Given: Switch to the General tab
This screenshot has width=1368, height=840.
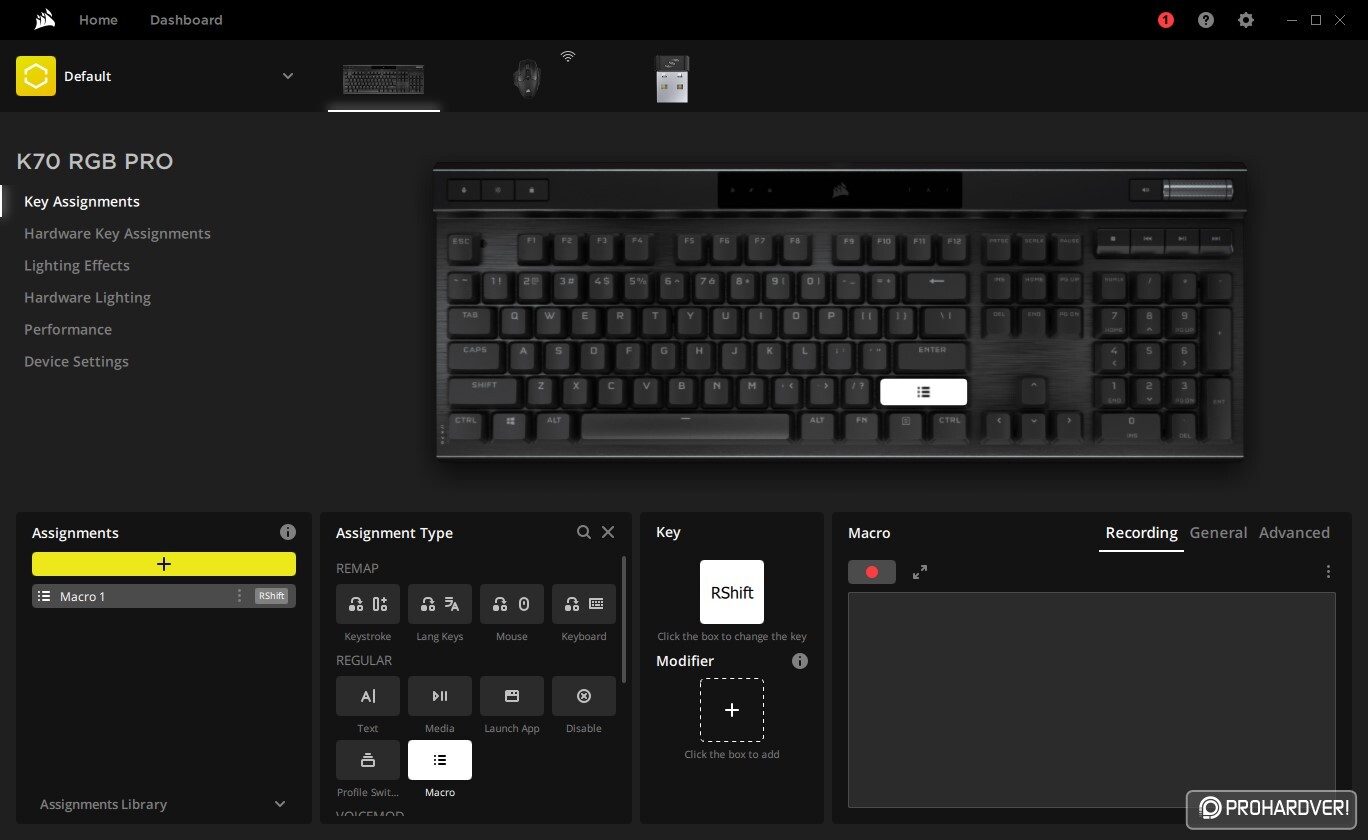Looking at the screenshot, I should [1218, 533].
